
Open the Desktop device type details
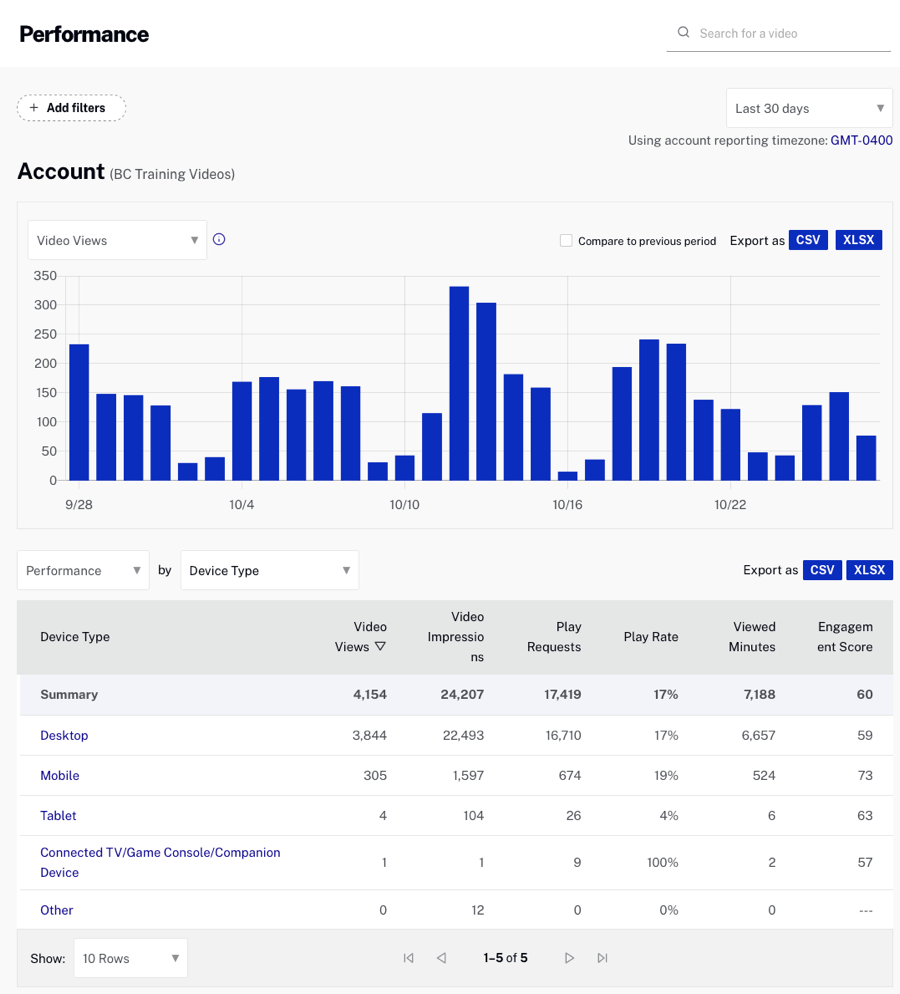point(64,735)
